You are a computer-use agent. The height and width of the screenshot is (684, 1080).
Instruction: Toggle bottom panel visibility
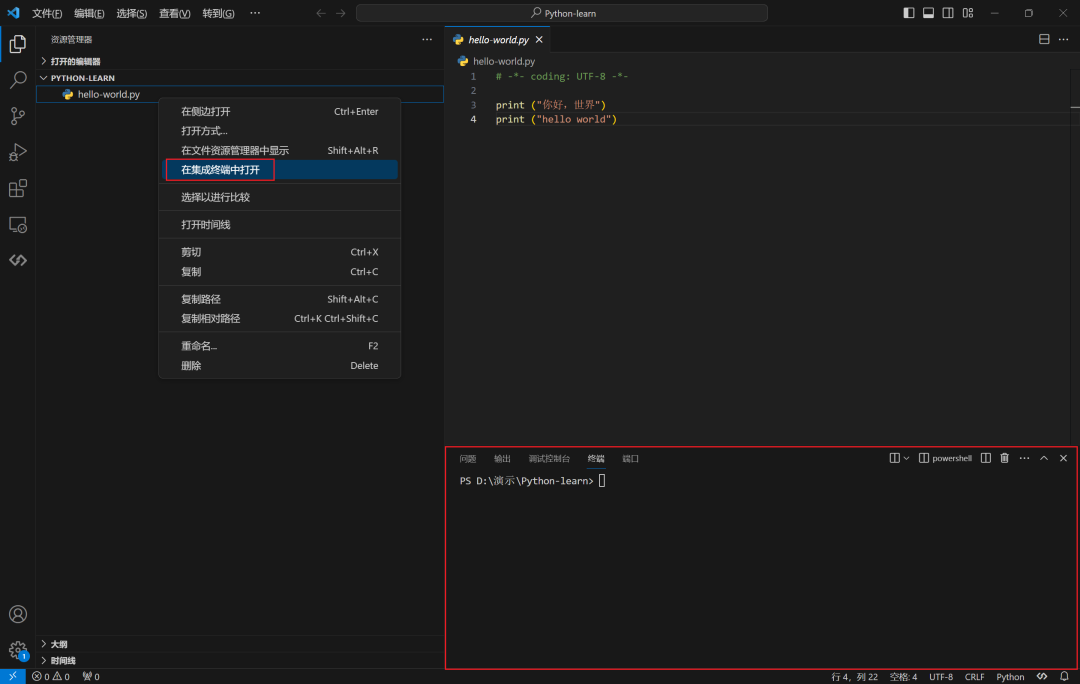point(928,13)
